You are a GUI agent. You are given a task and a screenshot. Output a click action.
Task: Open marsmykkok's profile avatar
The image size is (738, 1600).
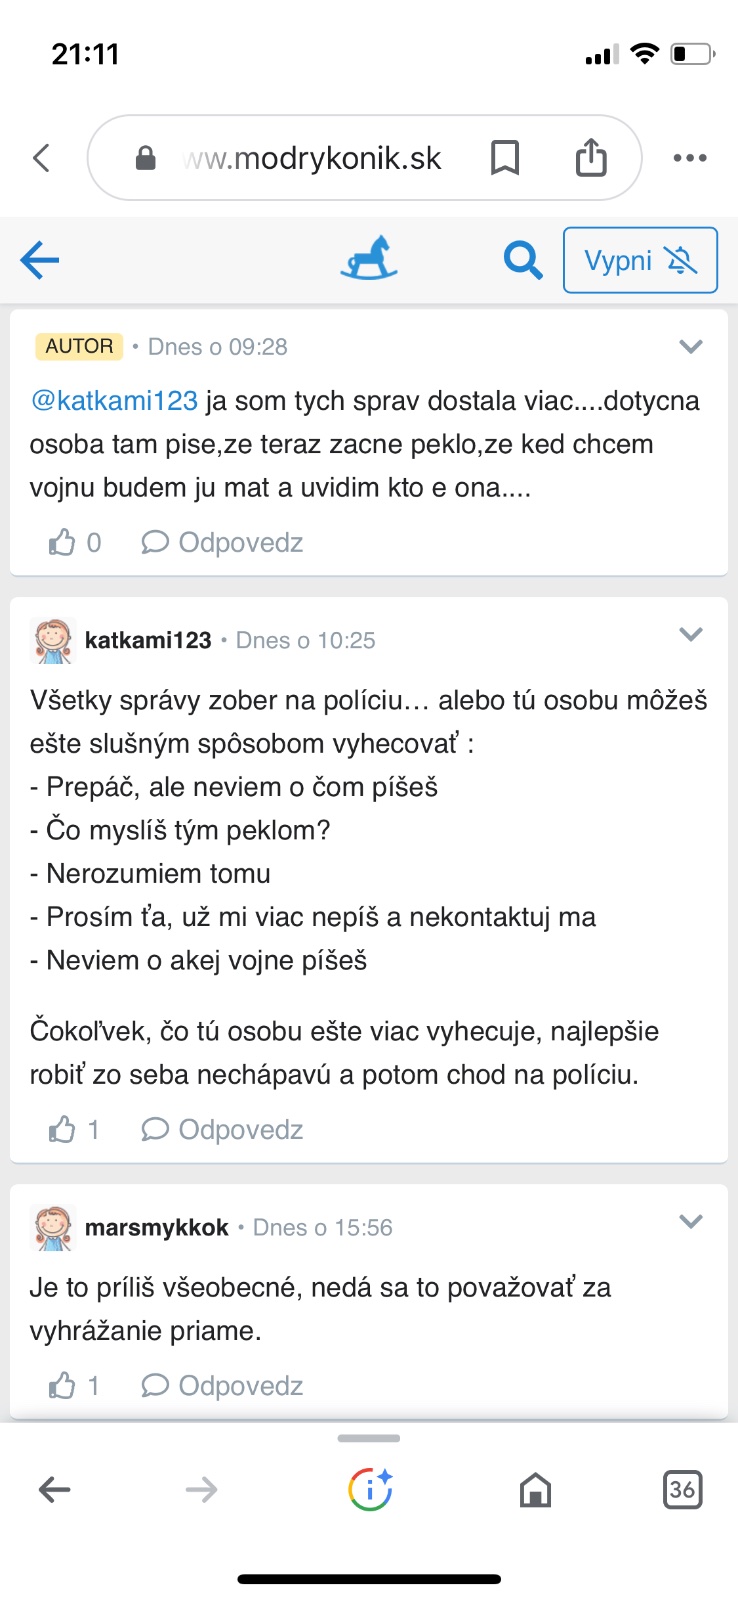53,1228
